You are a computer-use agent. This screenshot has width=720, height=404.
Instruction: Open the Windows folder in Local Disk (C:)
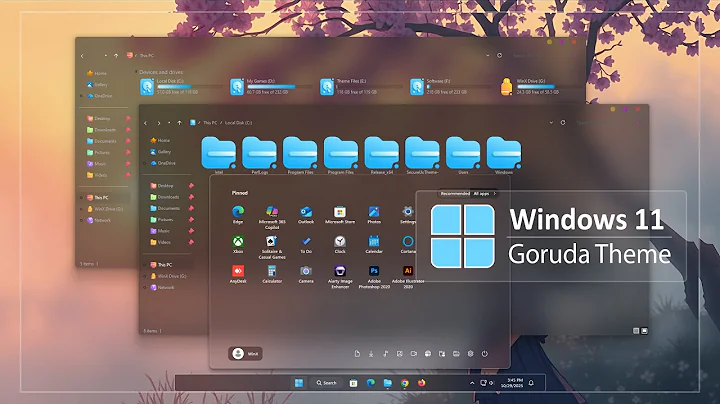[x=504, y=155]
